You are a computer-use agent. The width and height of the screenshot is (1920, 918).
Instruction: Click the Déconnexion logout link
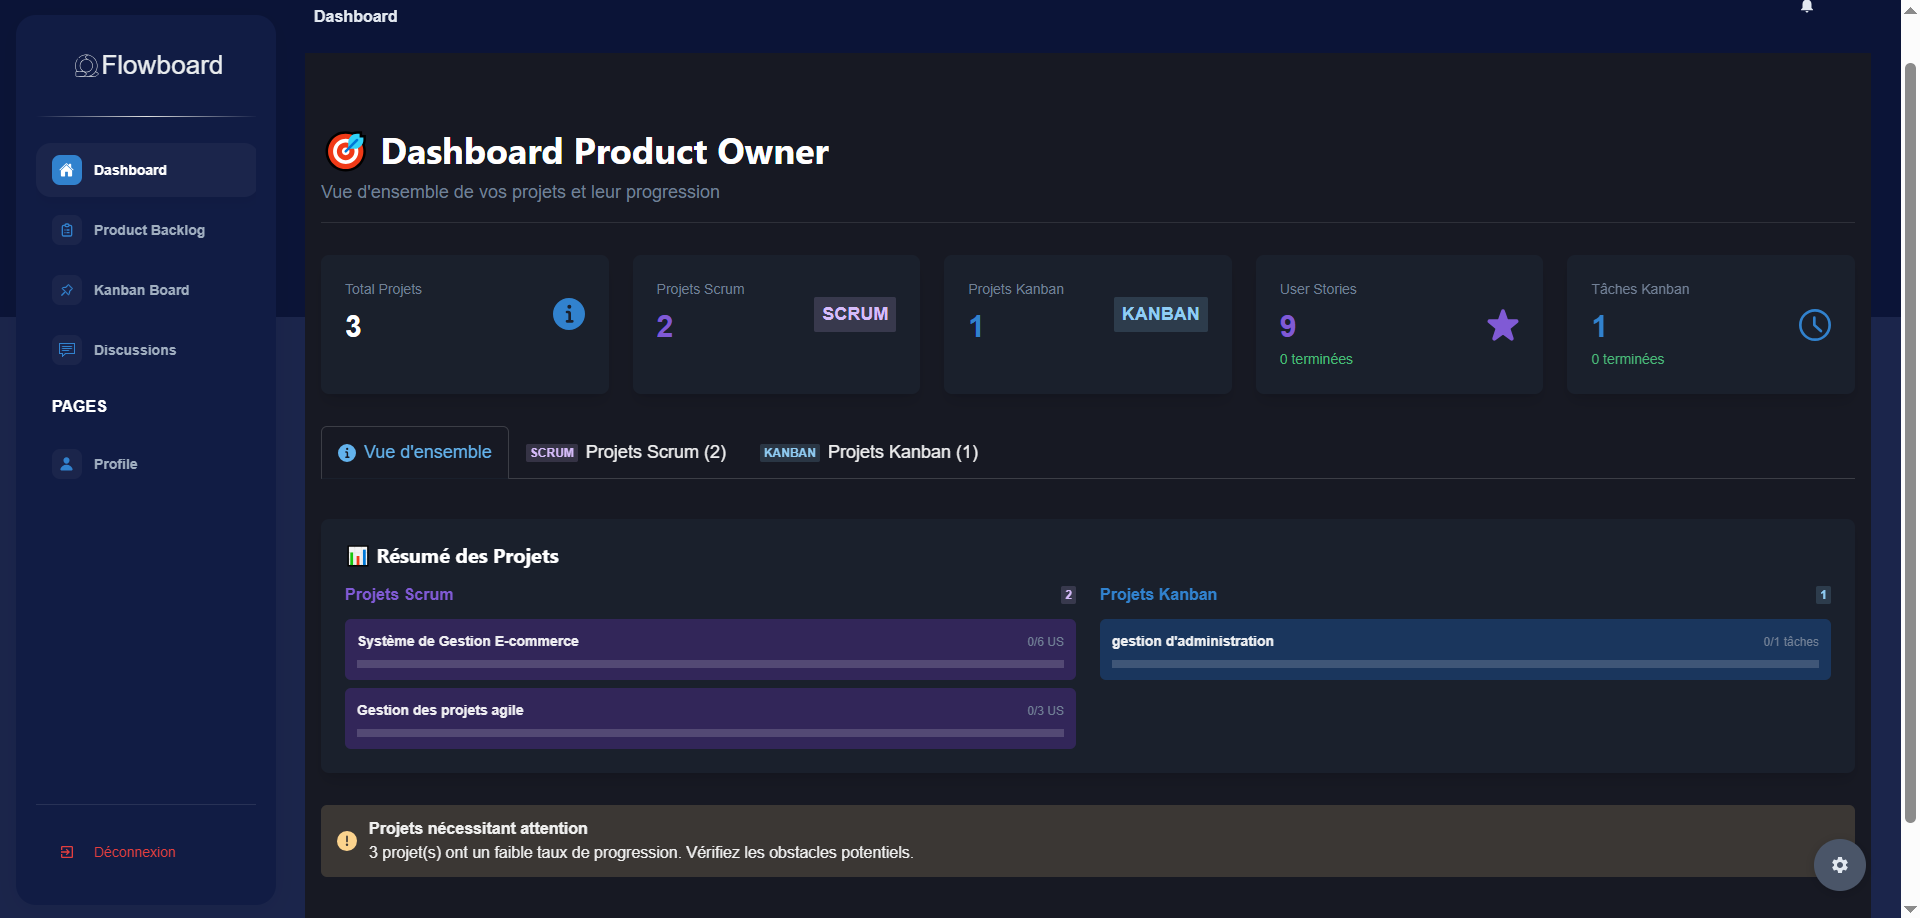[134, 852]
